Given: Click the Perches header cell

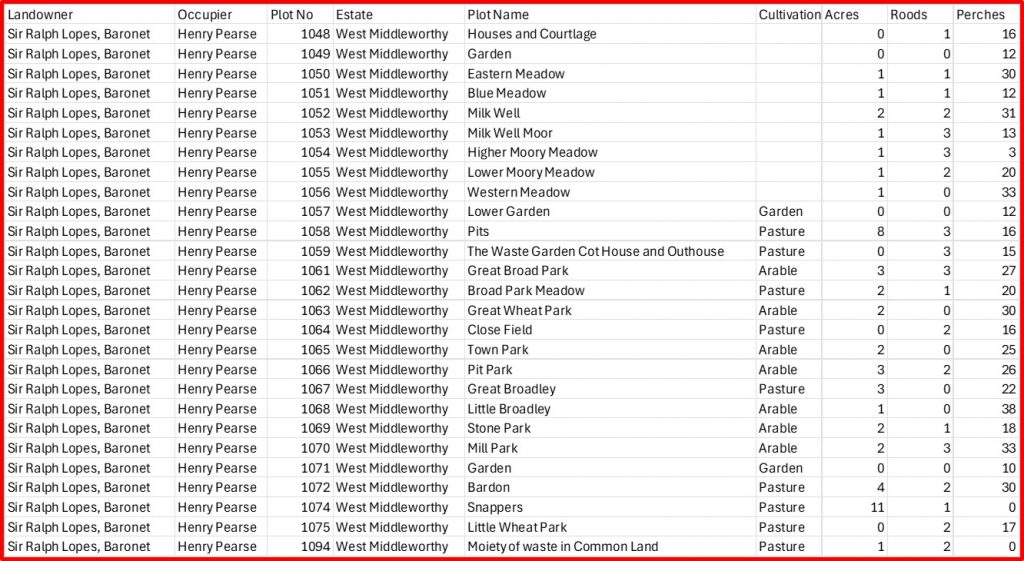Looking at the screenshot, I should point(986,14).
